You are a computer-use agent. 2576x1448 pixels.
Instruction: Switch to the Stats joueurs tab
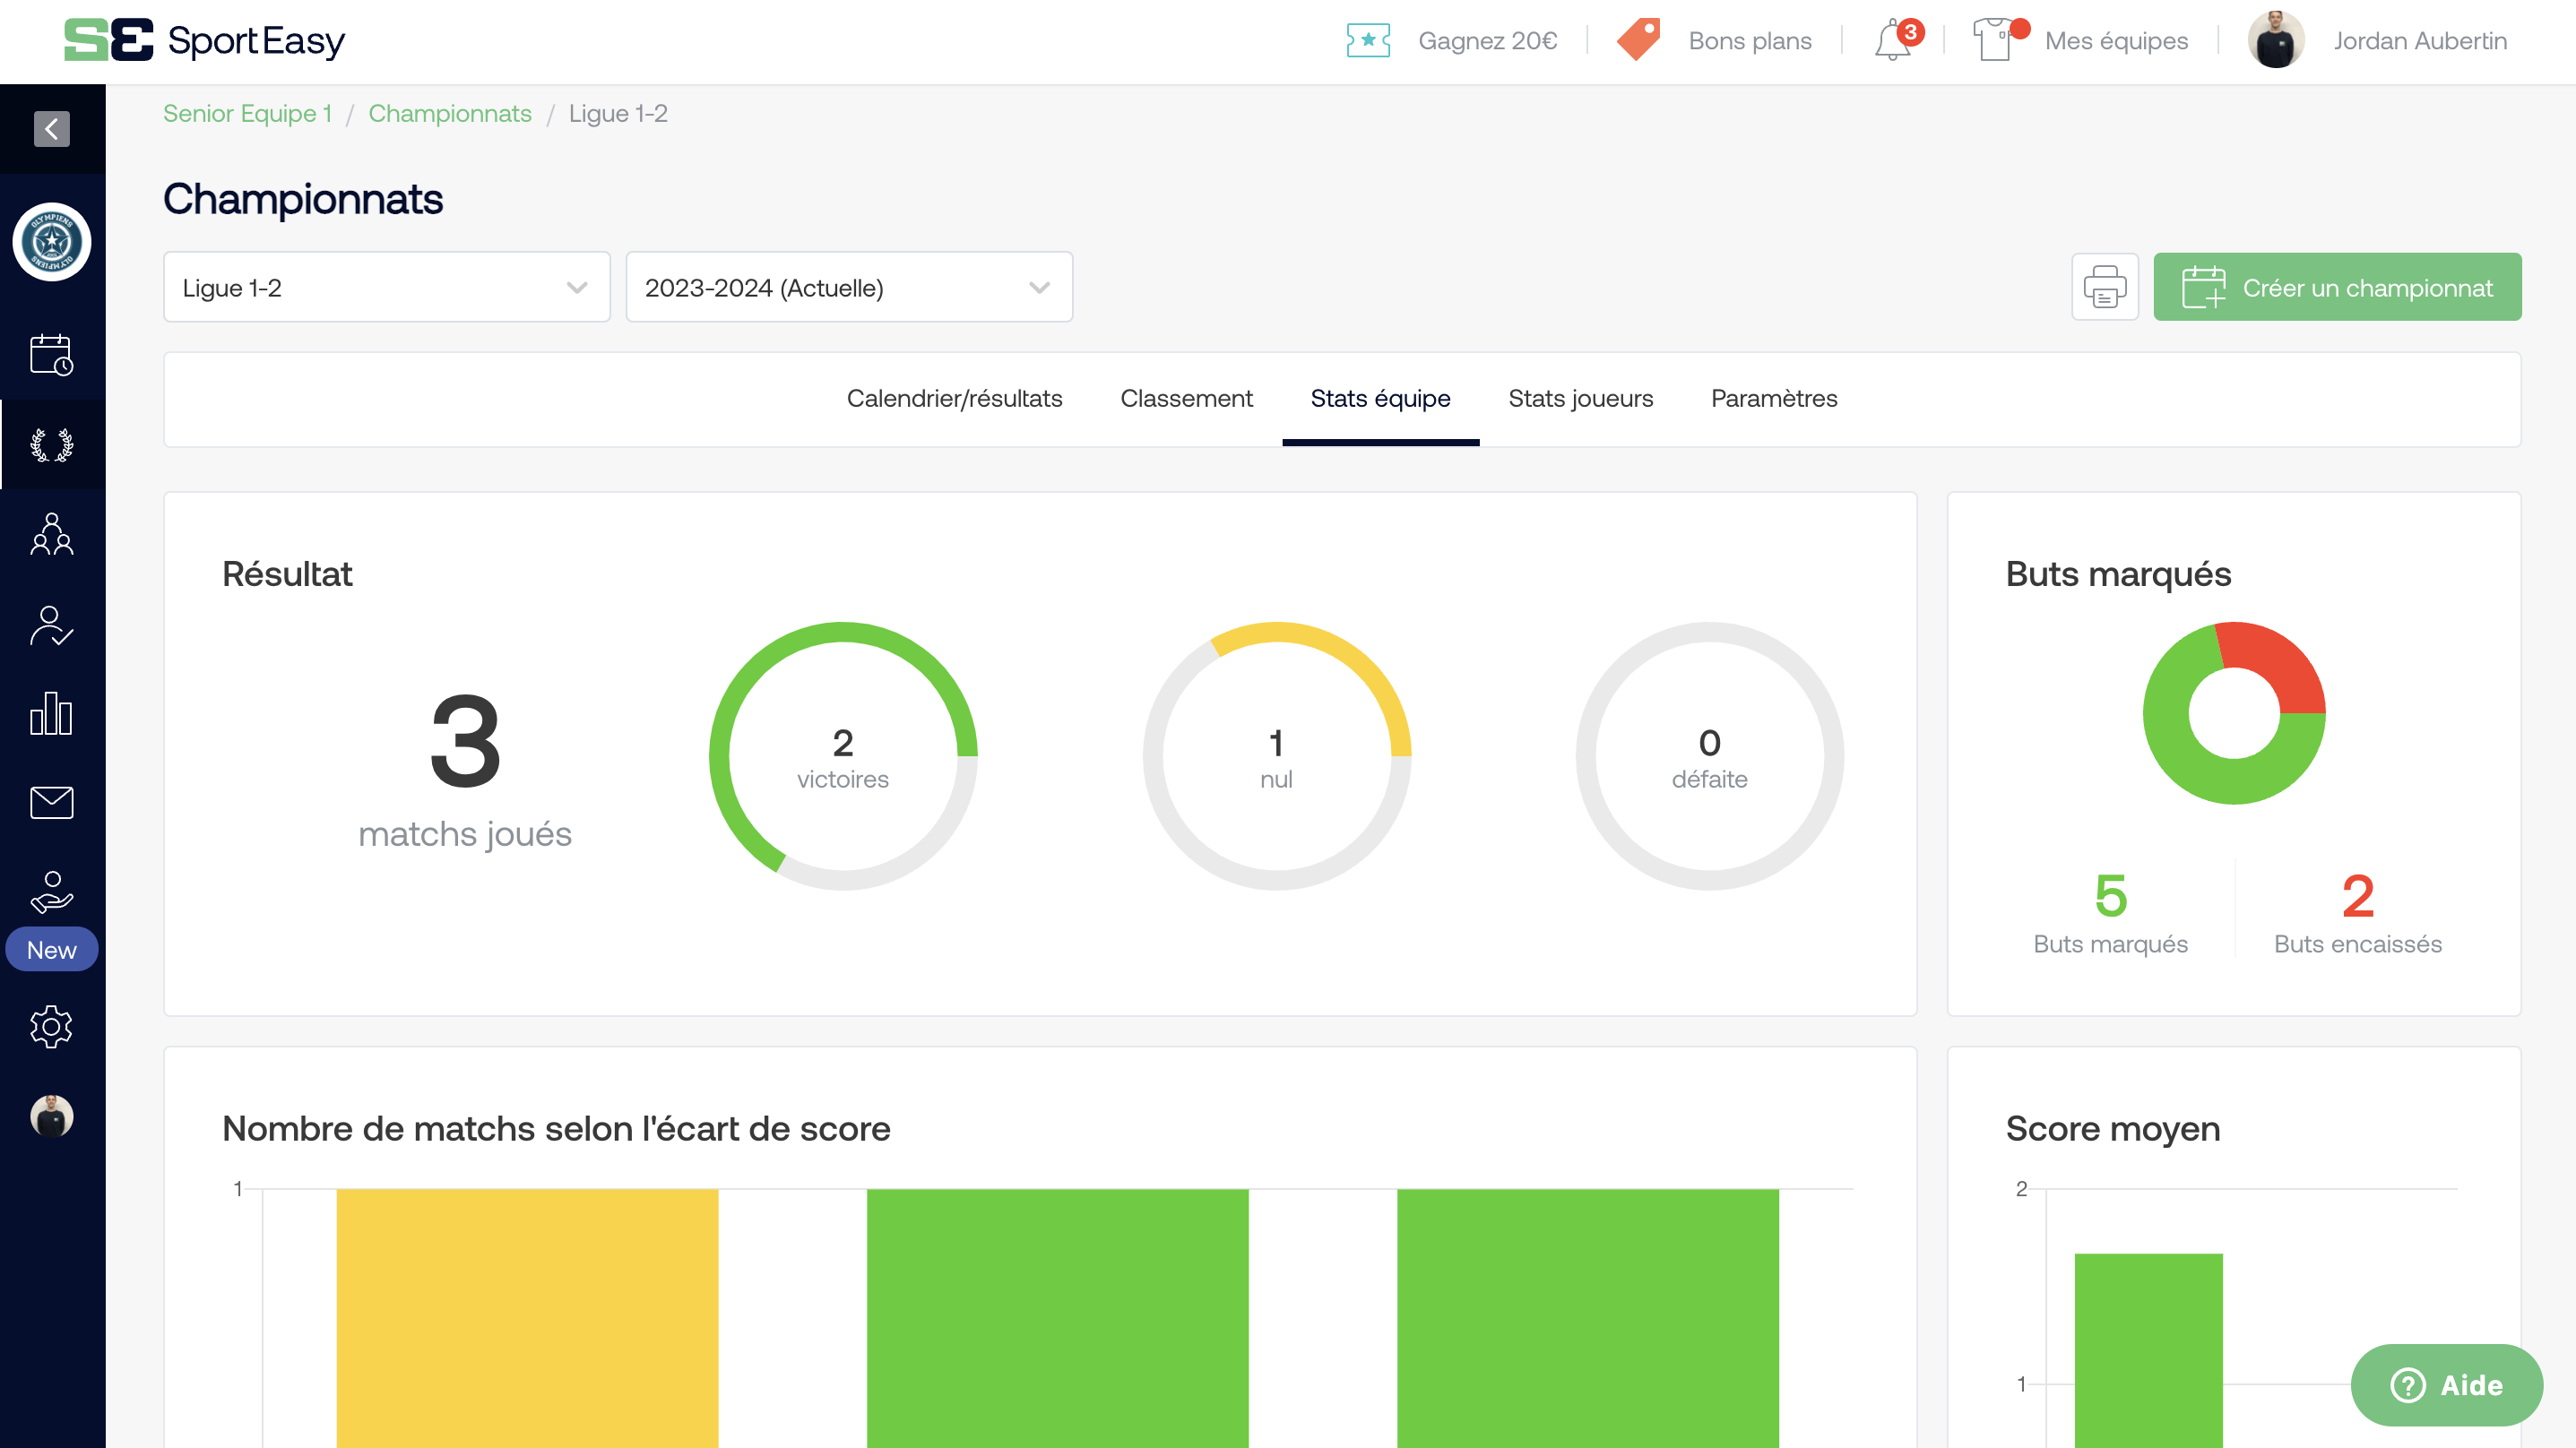coord(1580,398)
